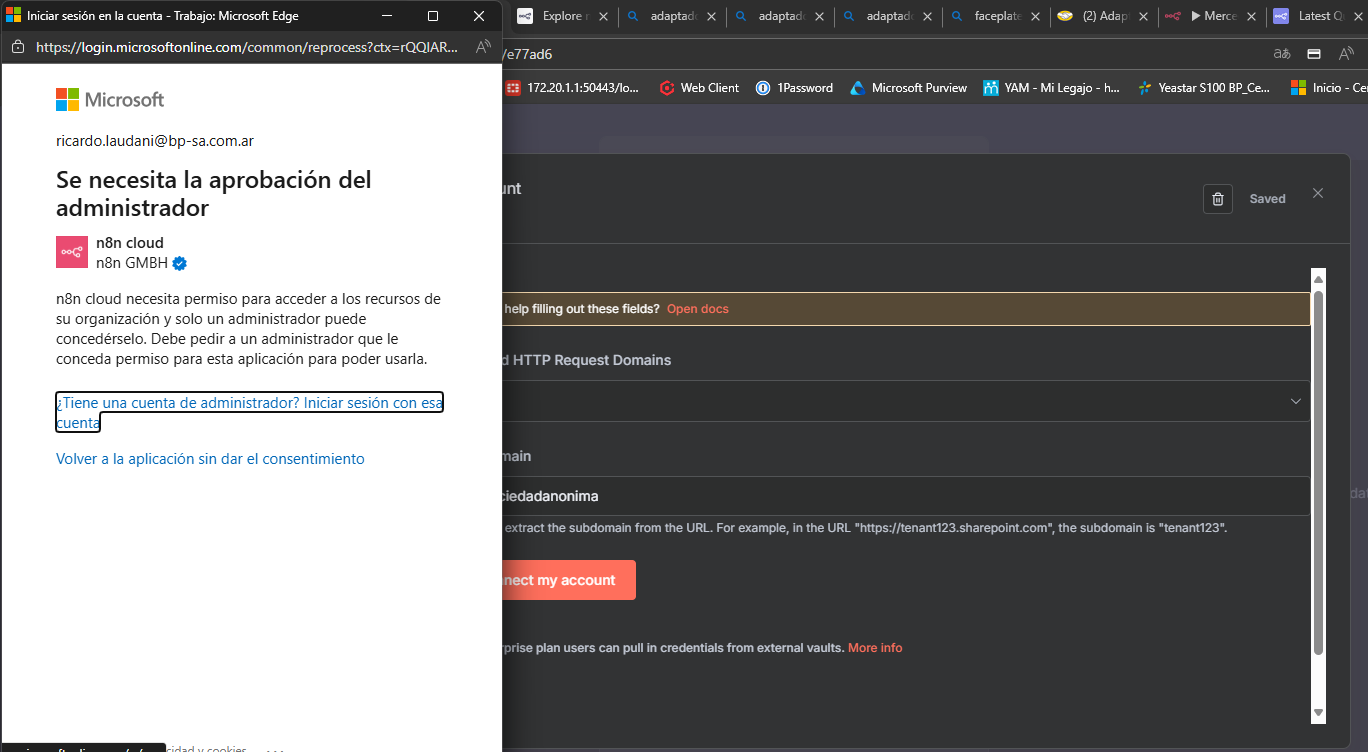The width and height of the screenshot is (1368, 752).
Task: Close the (2) Adap browser tab
Action: tap(1143, 17)
